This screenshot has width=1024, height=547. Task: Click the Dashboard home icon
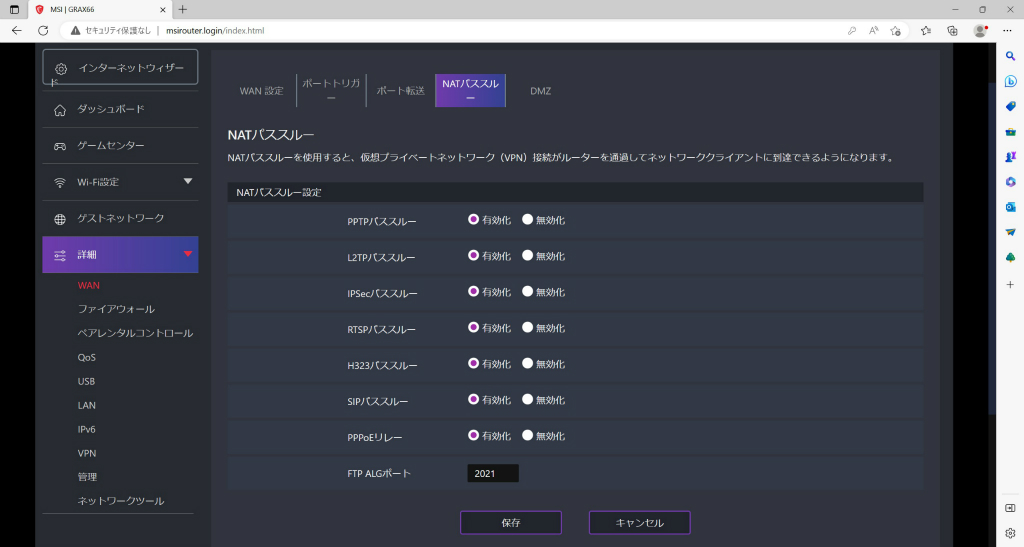60,110
